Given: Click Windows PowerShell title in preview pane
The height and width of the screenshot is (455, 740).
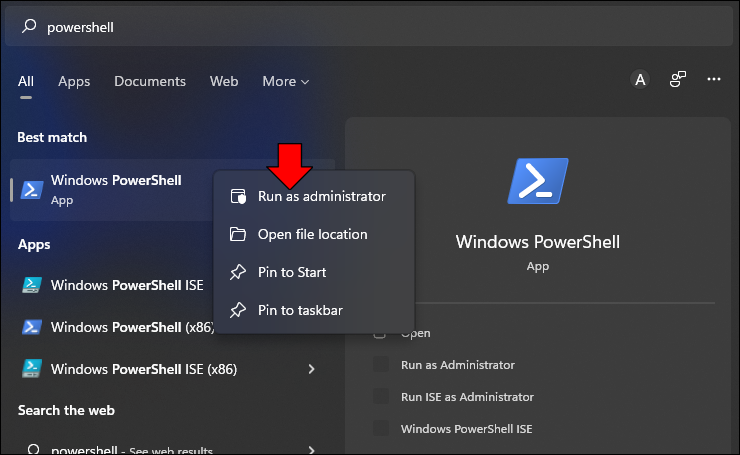Looking at the screenshot, I should click(x=538, y=242).
